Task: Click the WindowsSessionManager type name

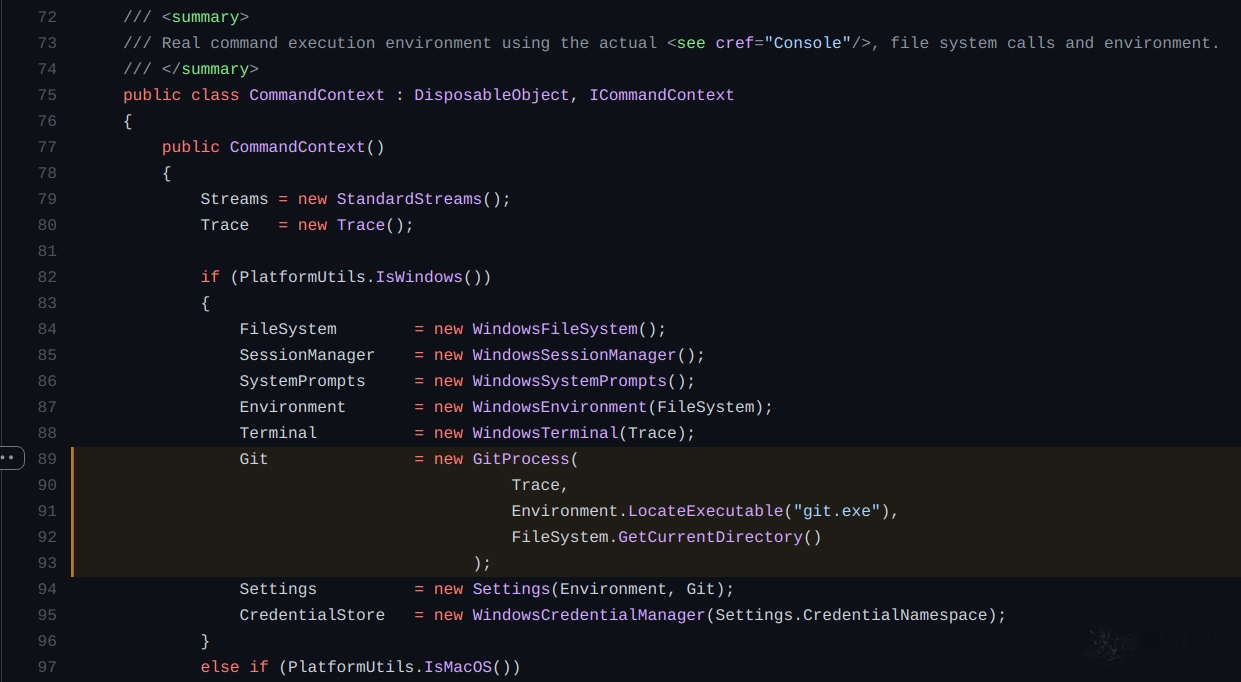Action: [575, 355]
